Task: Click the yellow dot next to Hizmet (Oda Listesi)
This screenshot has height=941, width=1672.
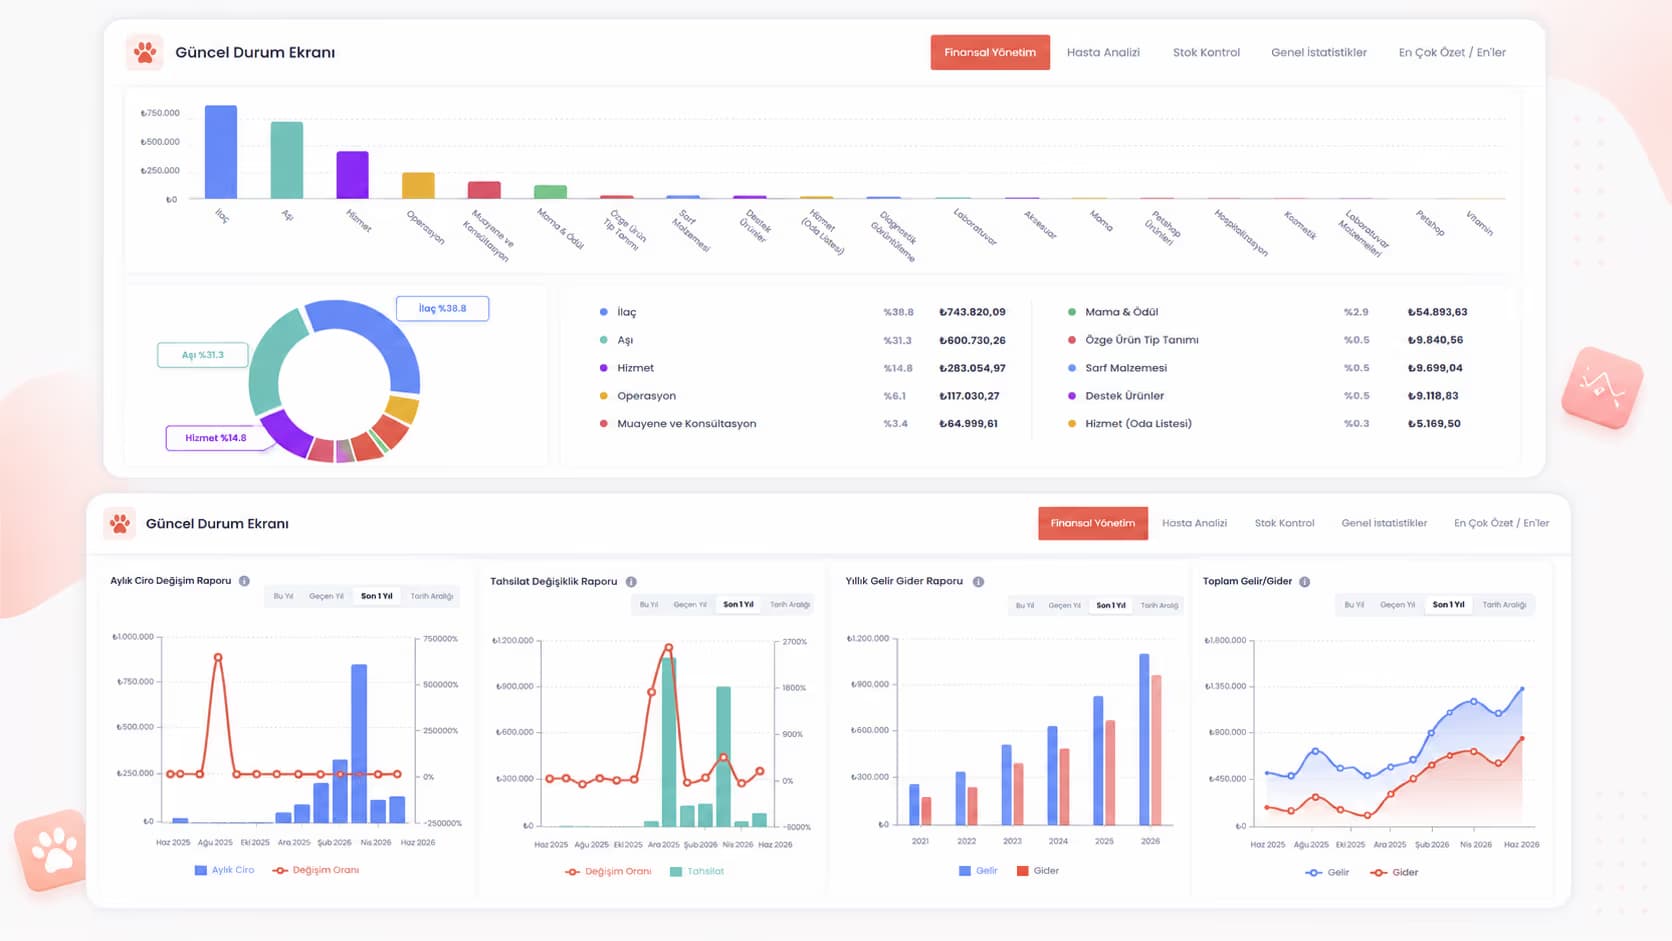Action: [1072, 424]
